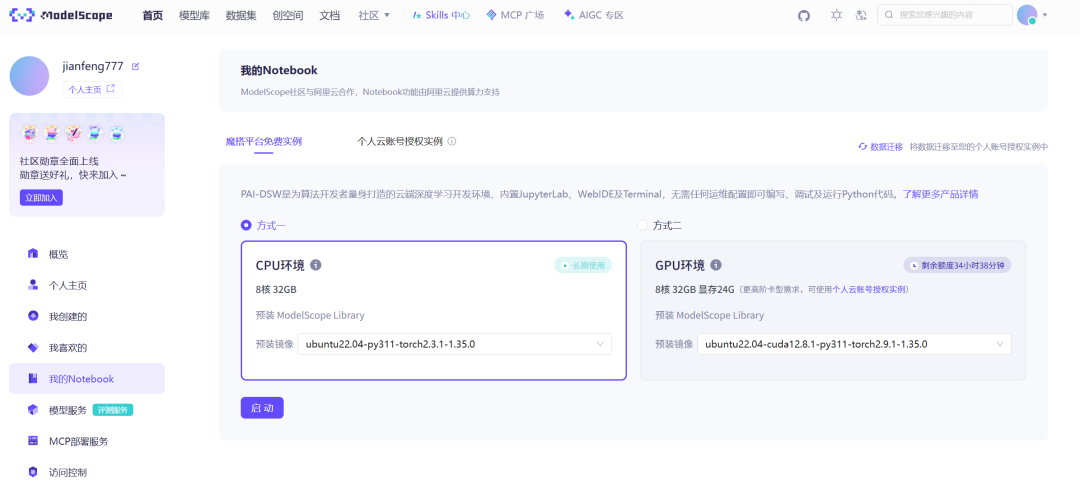
Task: Select the 方式一 radio button
Action: [x=246, y=225]
